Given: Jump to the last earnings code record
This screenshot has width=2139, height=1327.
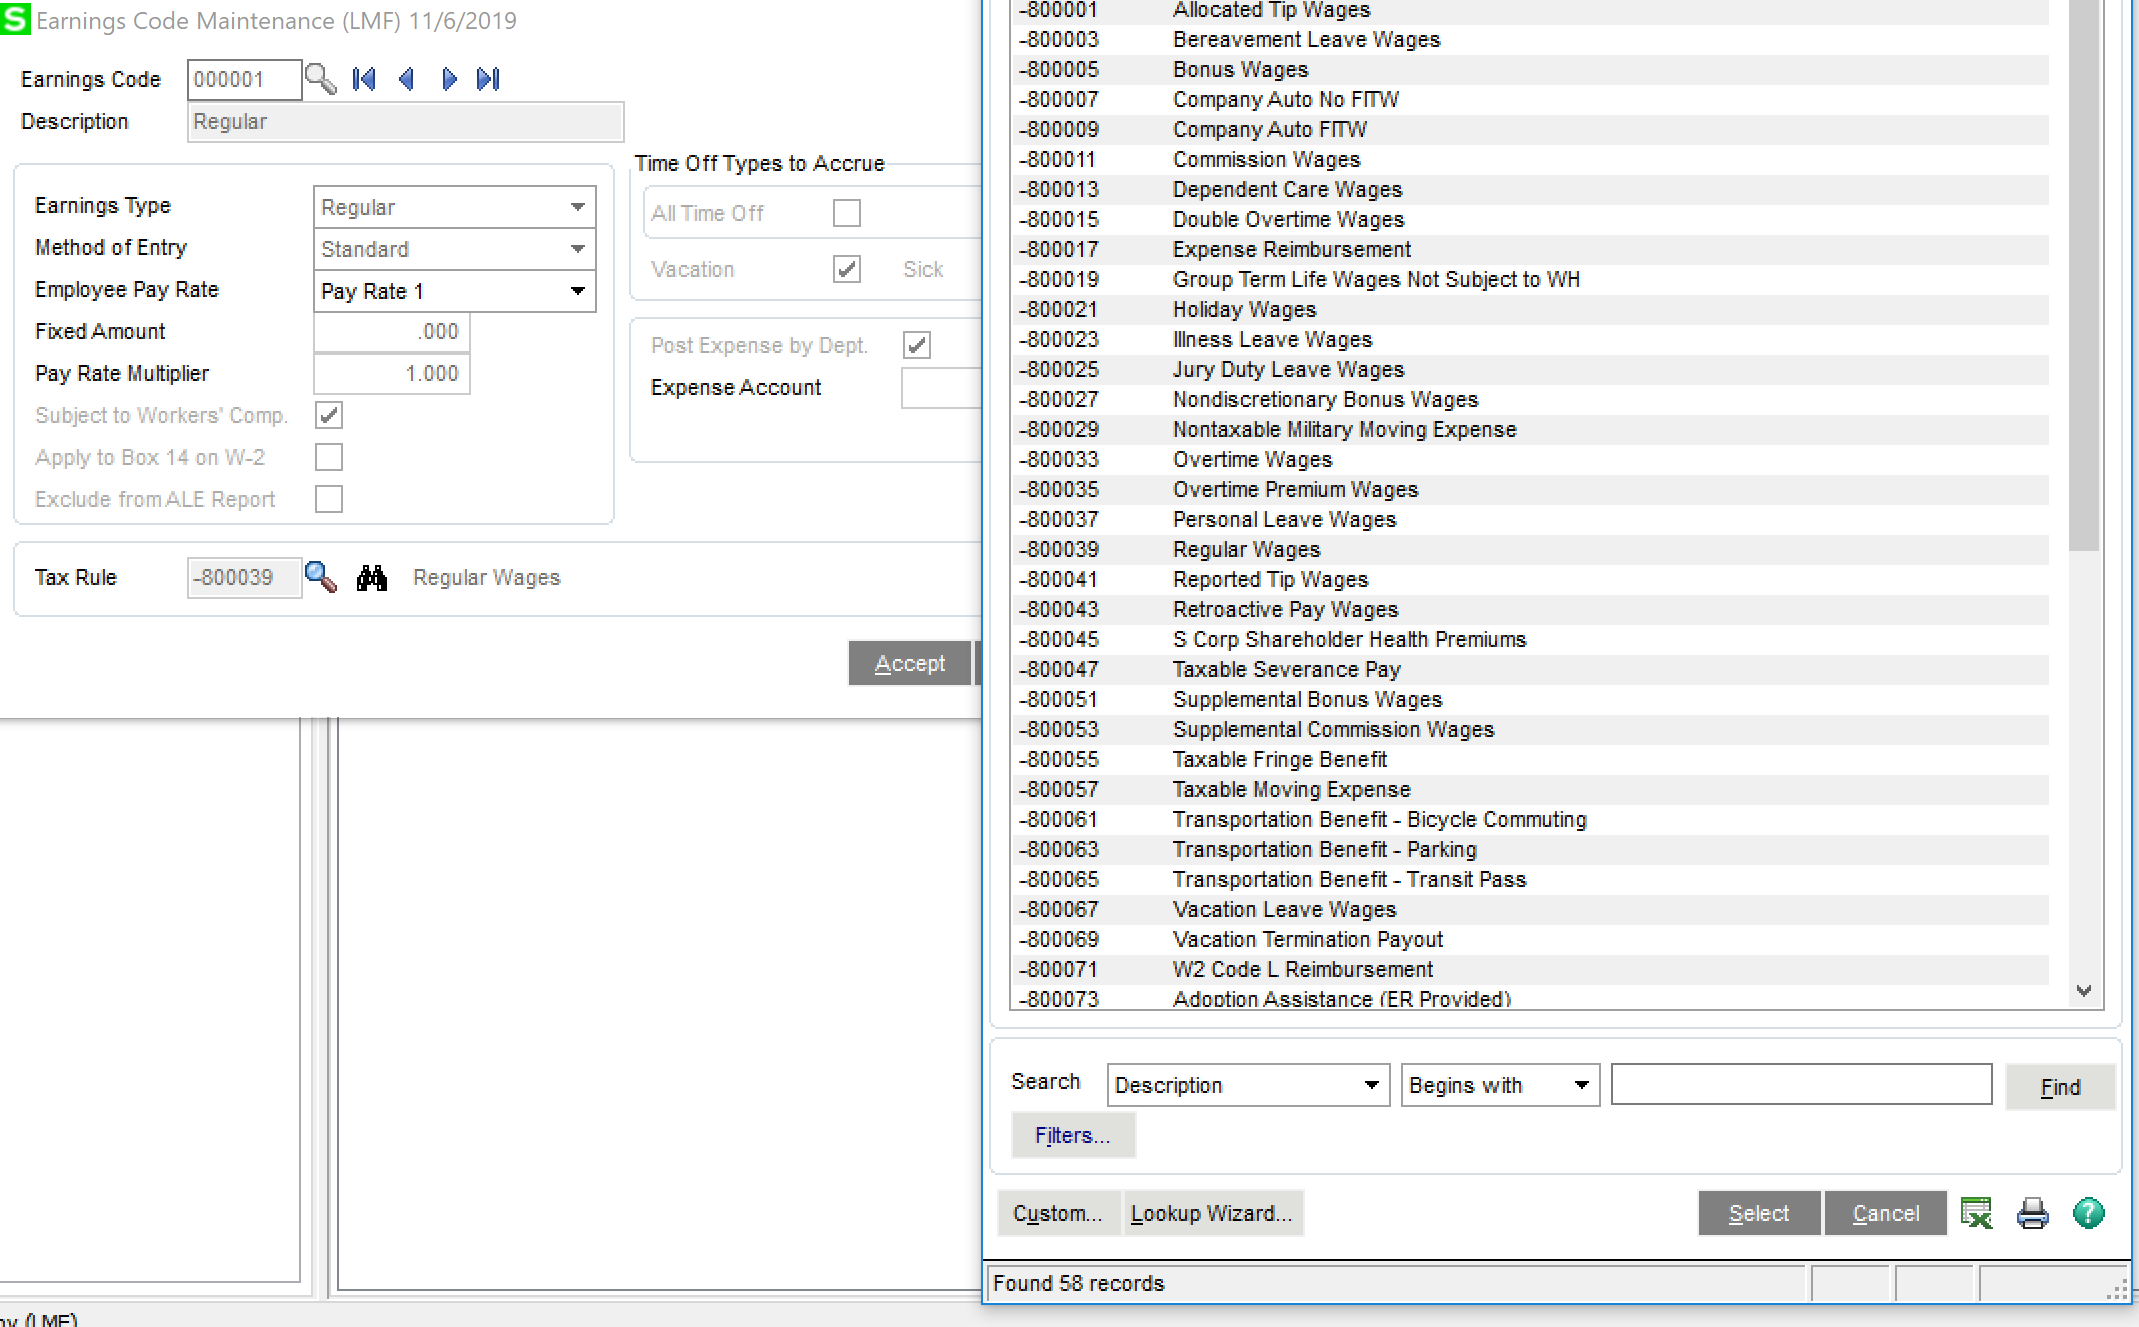Looking at the screenshot, I should 488,79.
